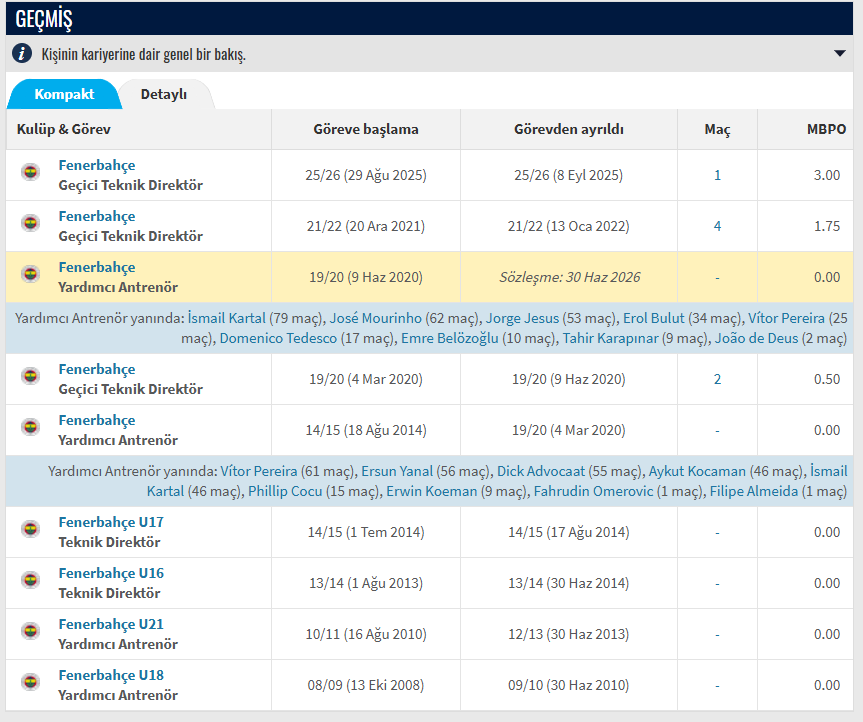
Task: Open José Mourinho coach link
Action: (x=375, y=318)
